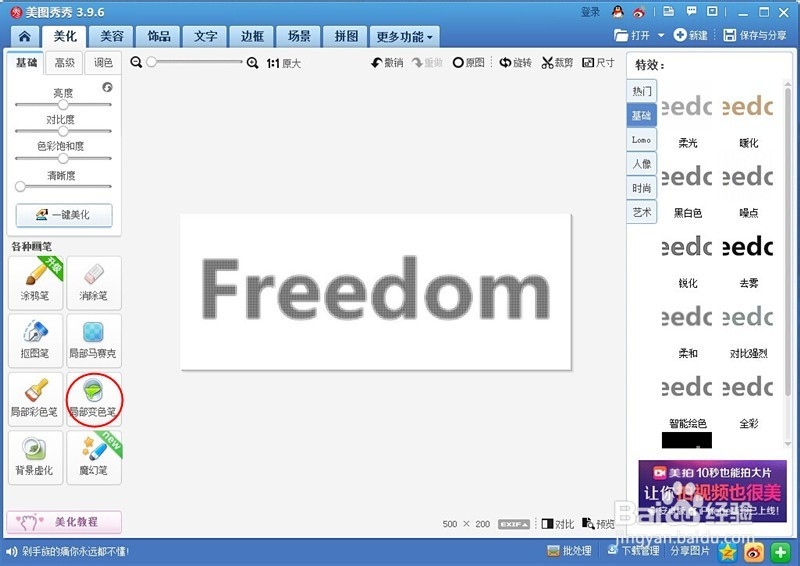Screen dimensions: 800x566
Task: Click 保存与分享 save and share
Action: point(755,35)
